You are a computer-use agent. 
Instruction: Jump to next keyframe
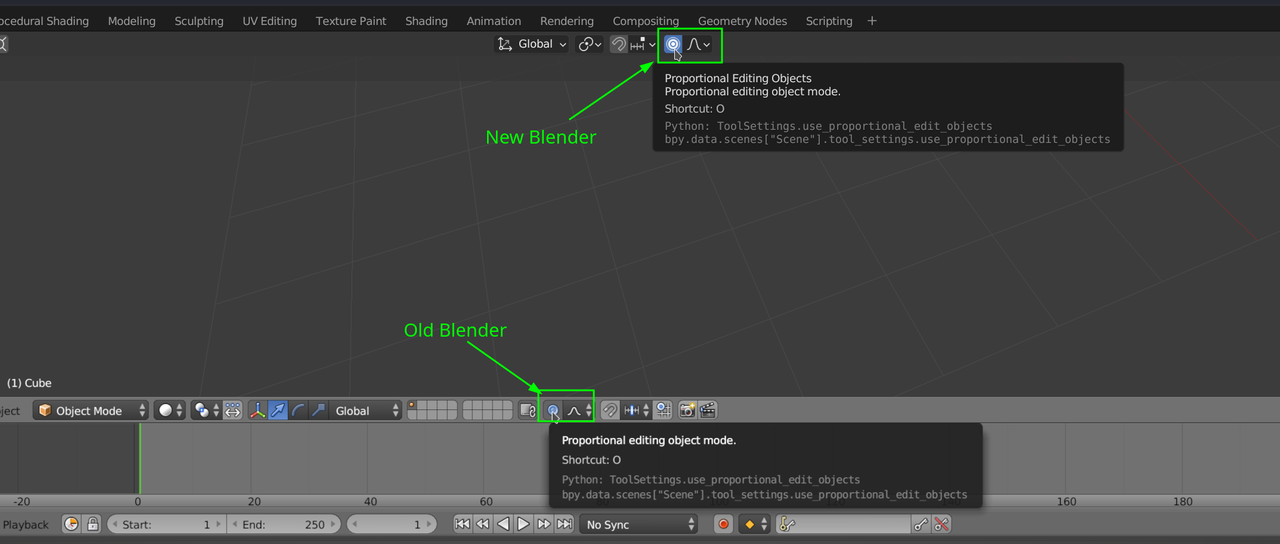pyautogui.click(x=544, y=525)
